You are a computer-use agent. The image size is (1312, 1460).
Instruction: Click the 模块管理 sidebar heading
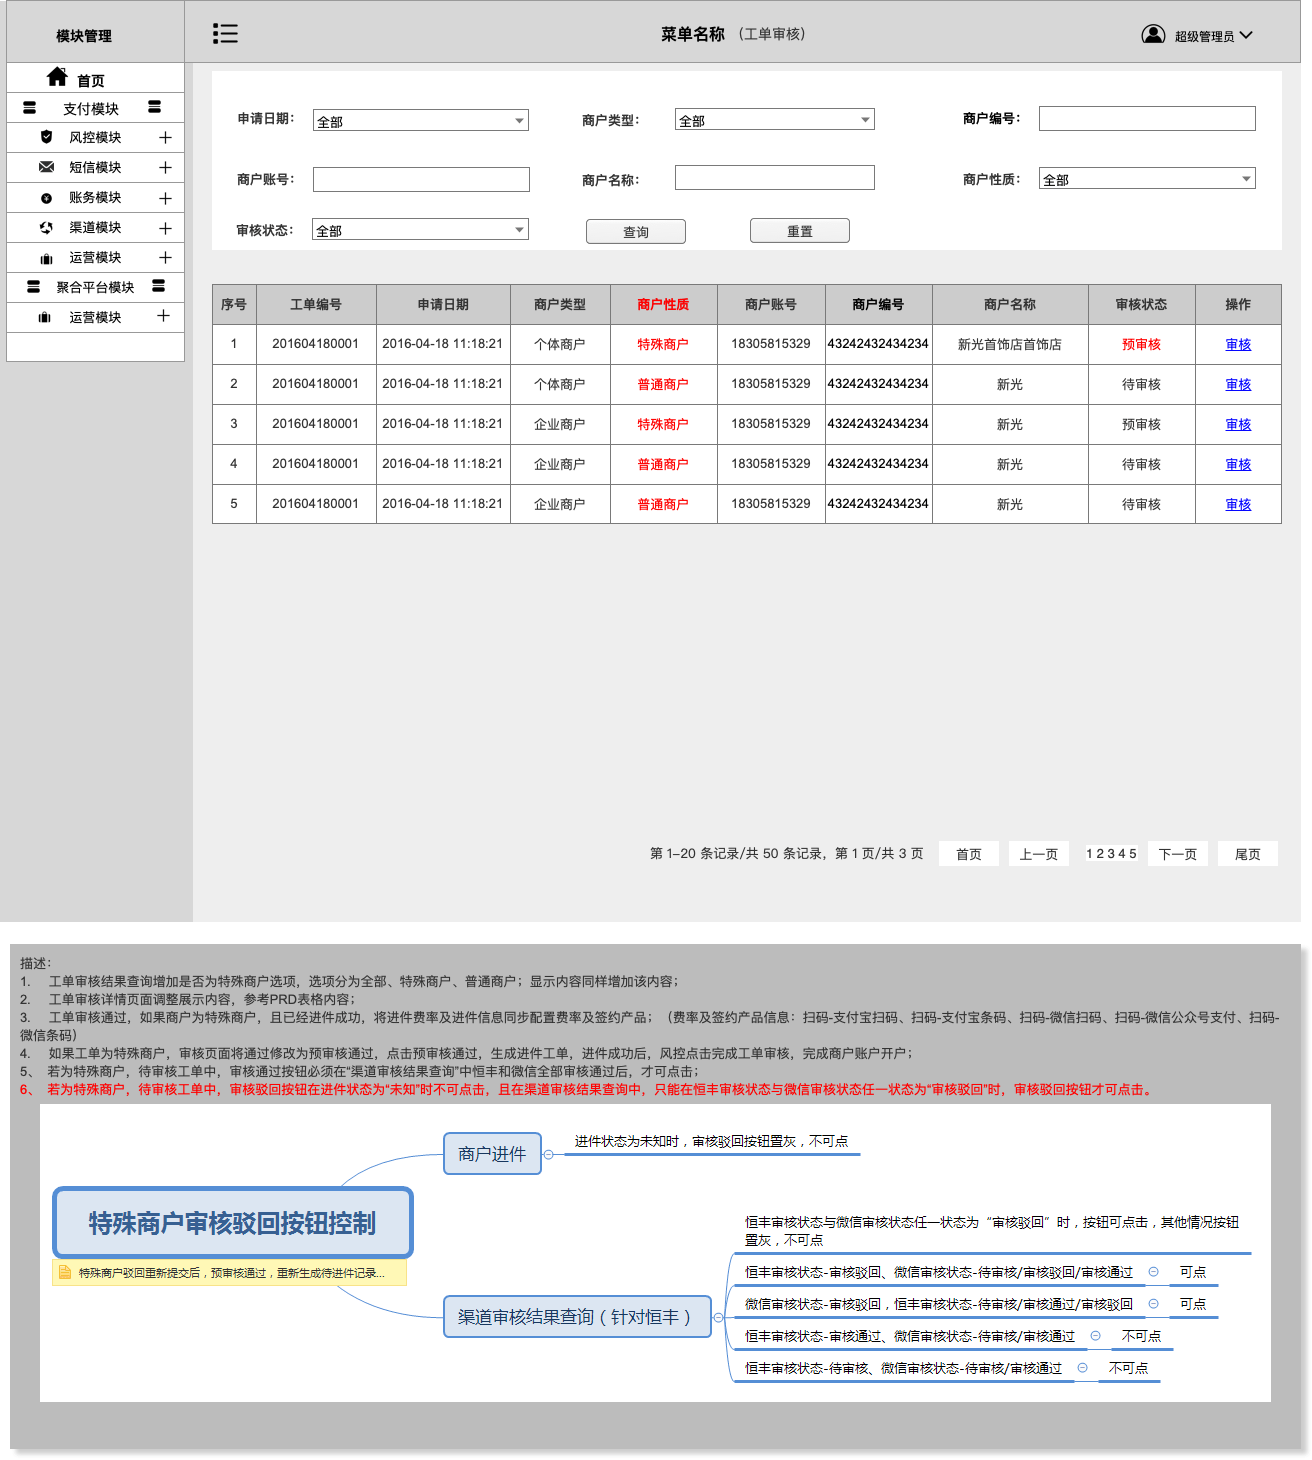84,36
